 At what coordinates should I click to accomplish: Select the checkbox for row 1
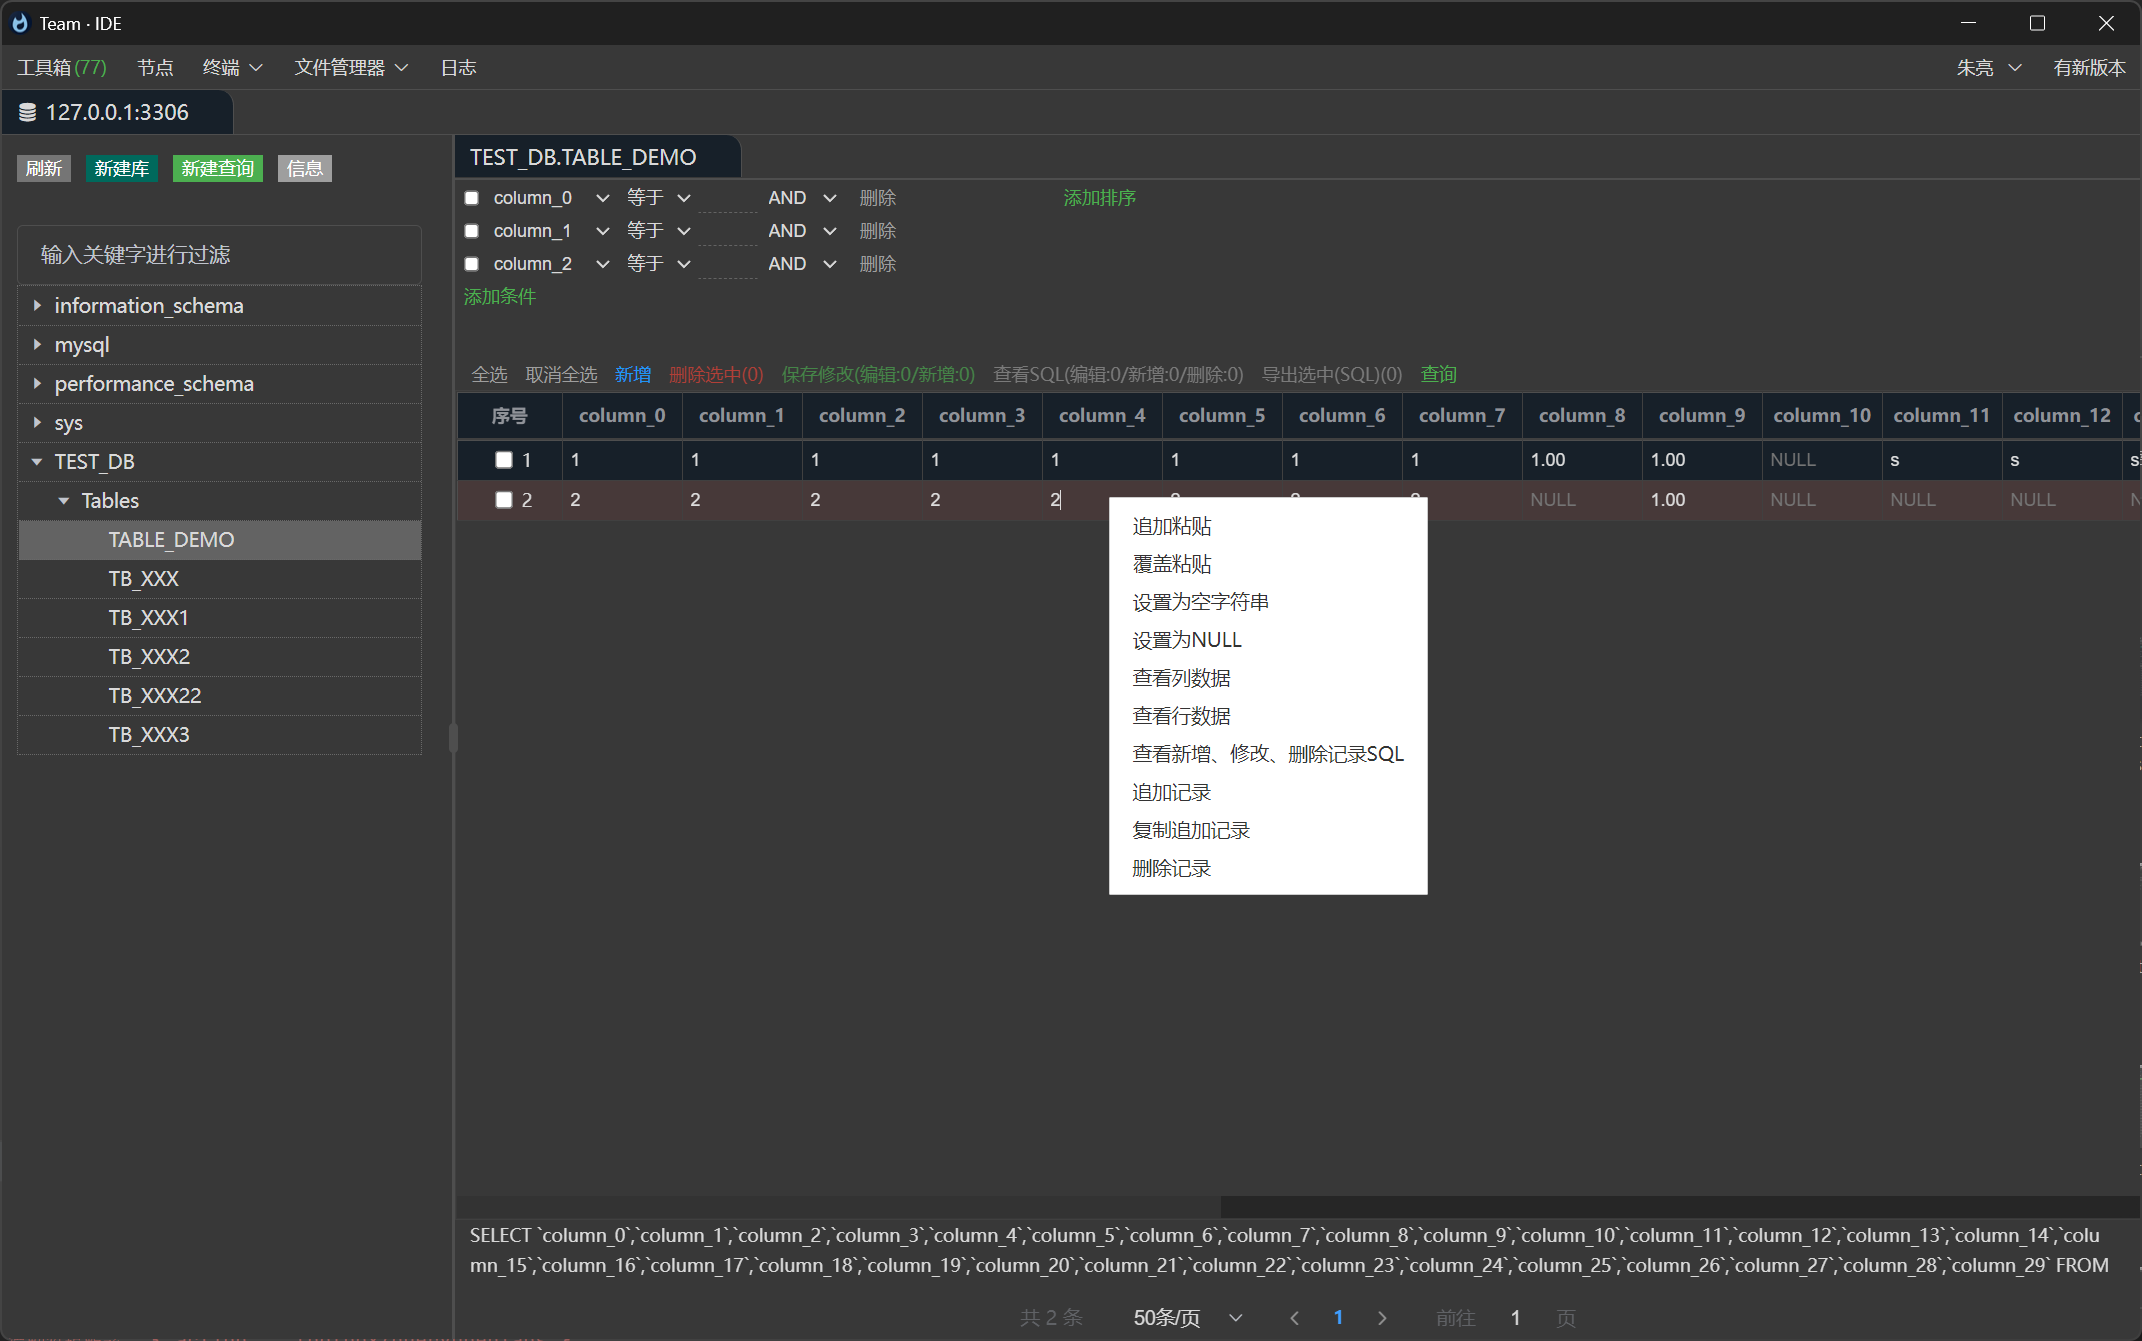pos(504,459)
